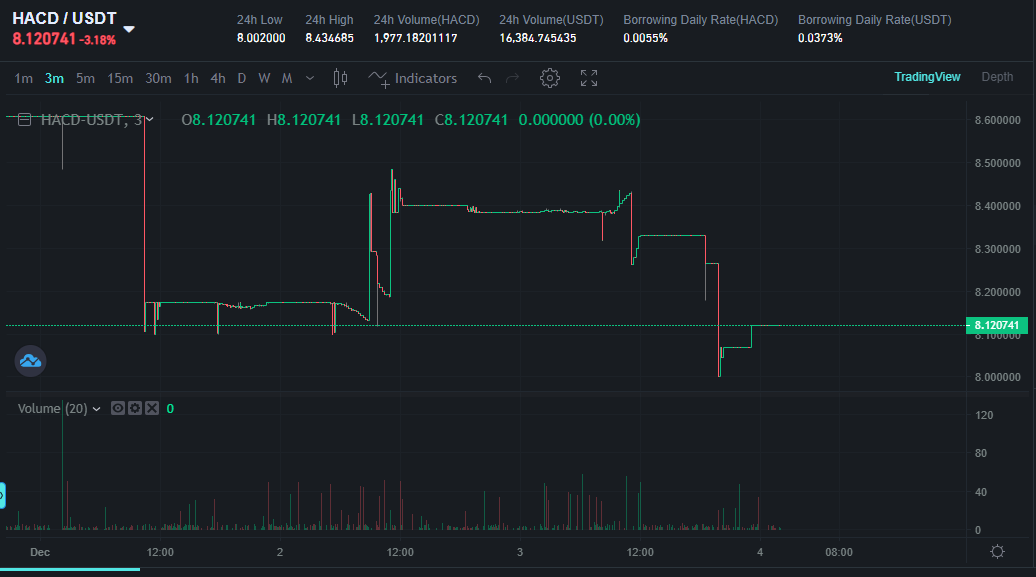Click the HACD-USDT legend square icon
This screenshot has height=577, width=1036.
tap(24, 120)
